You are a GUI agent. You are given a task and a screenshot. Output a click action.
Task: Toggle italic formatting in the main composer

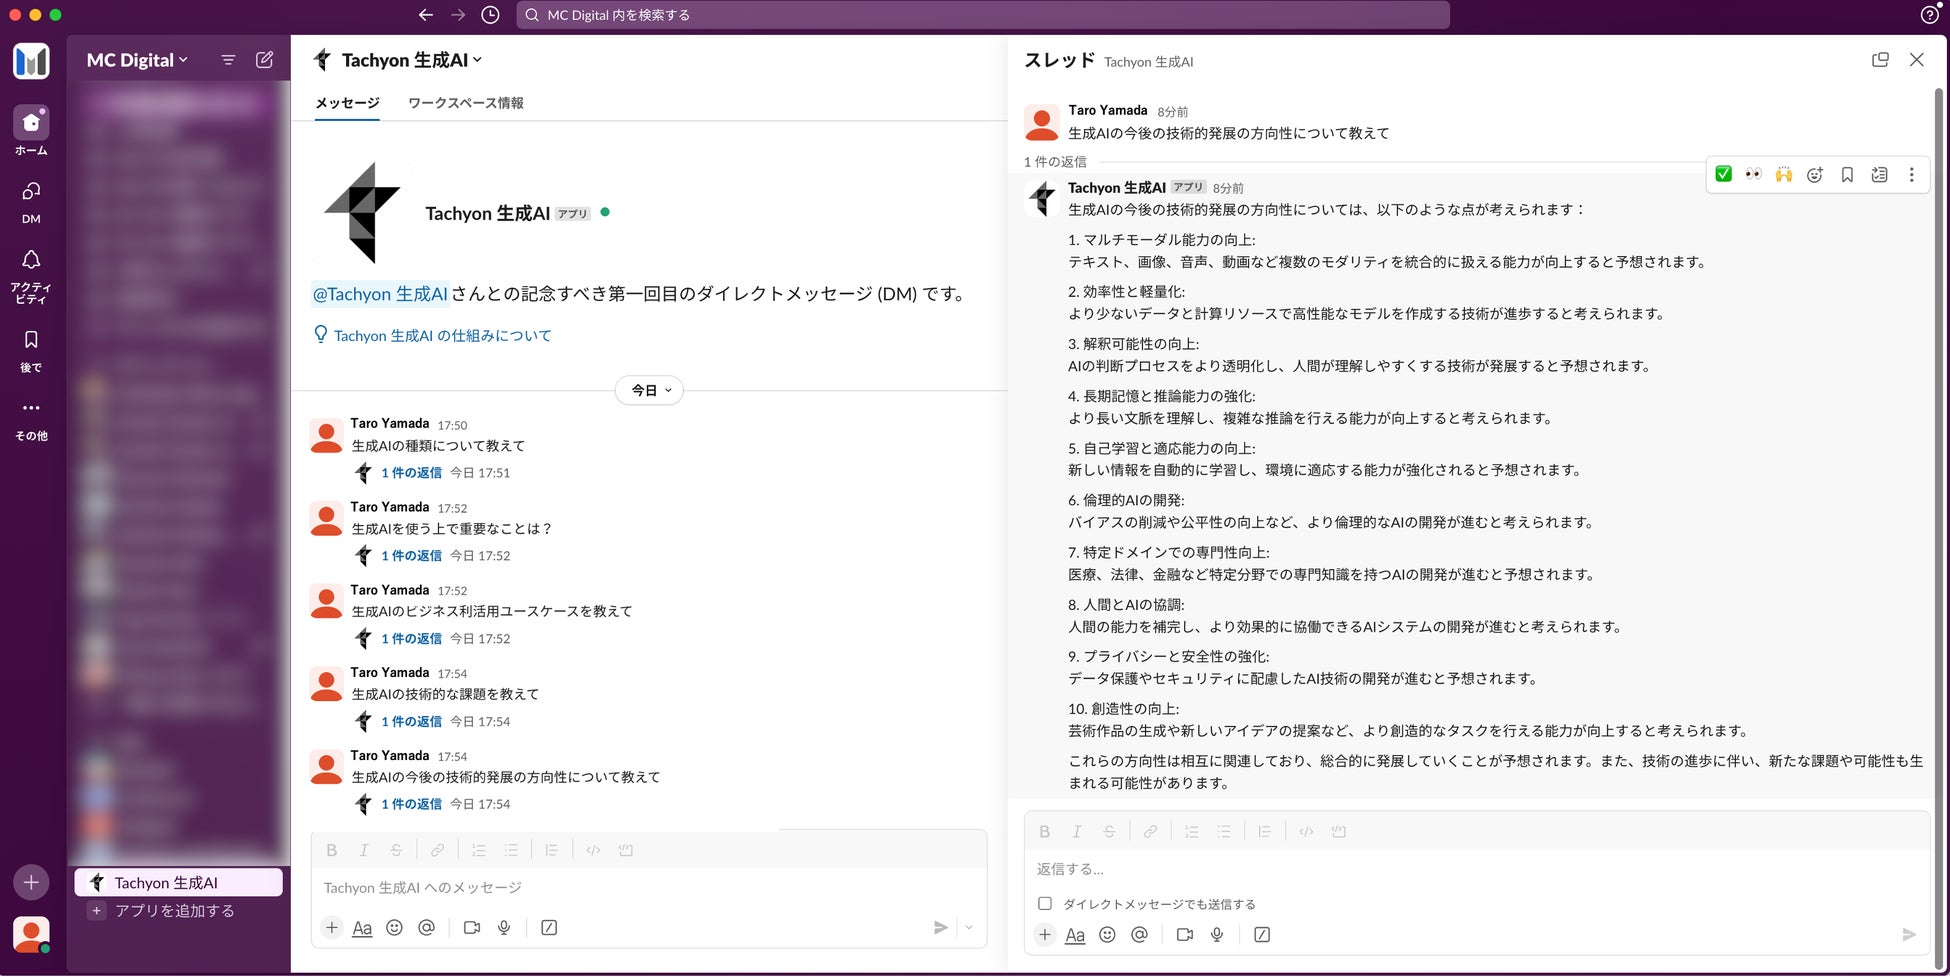click(364, 850)
